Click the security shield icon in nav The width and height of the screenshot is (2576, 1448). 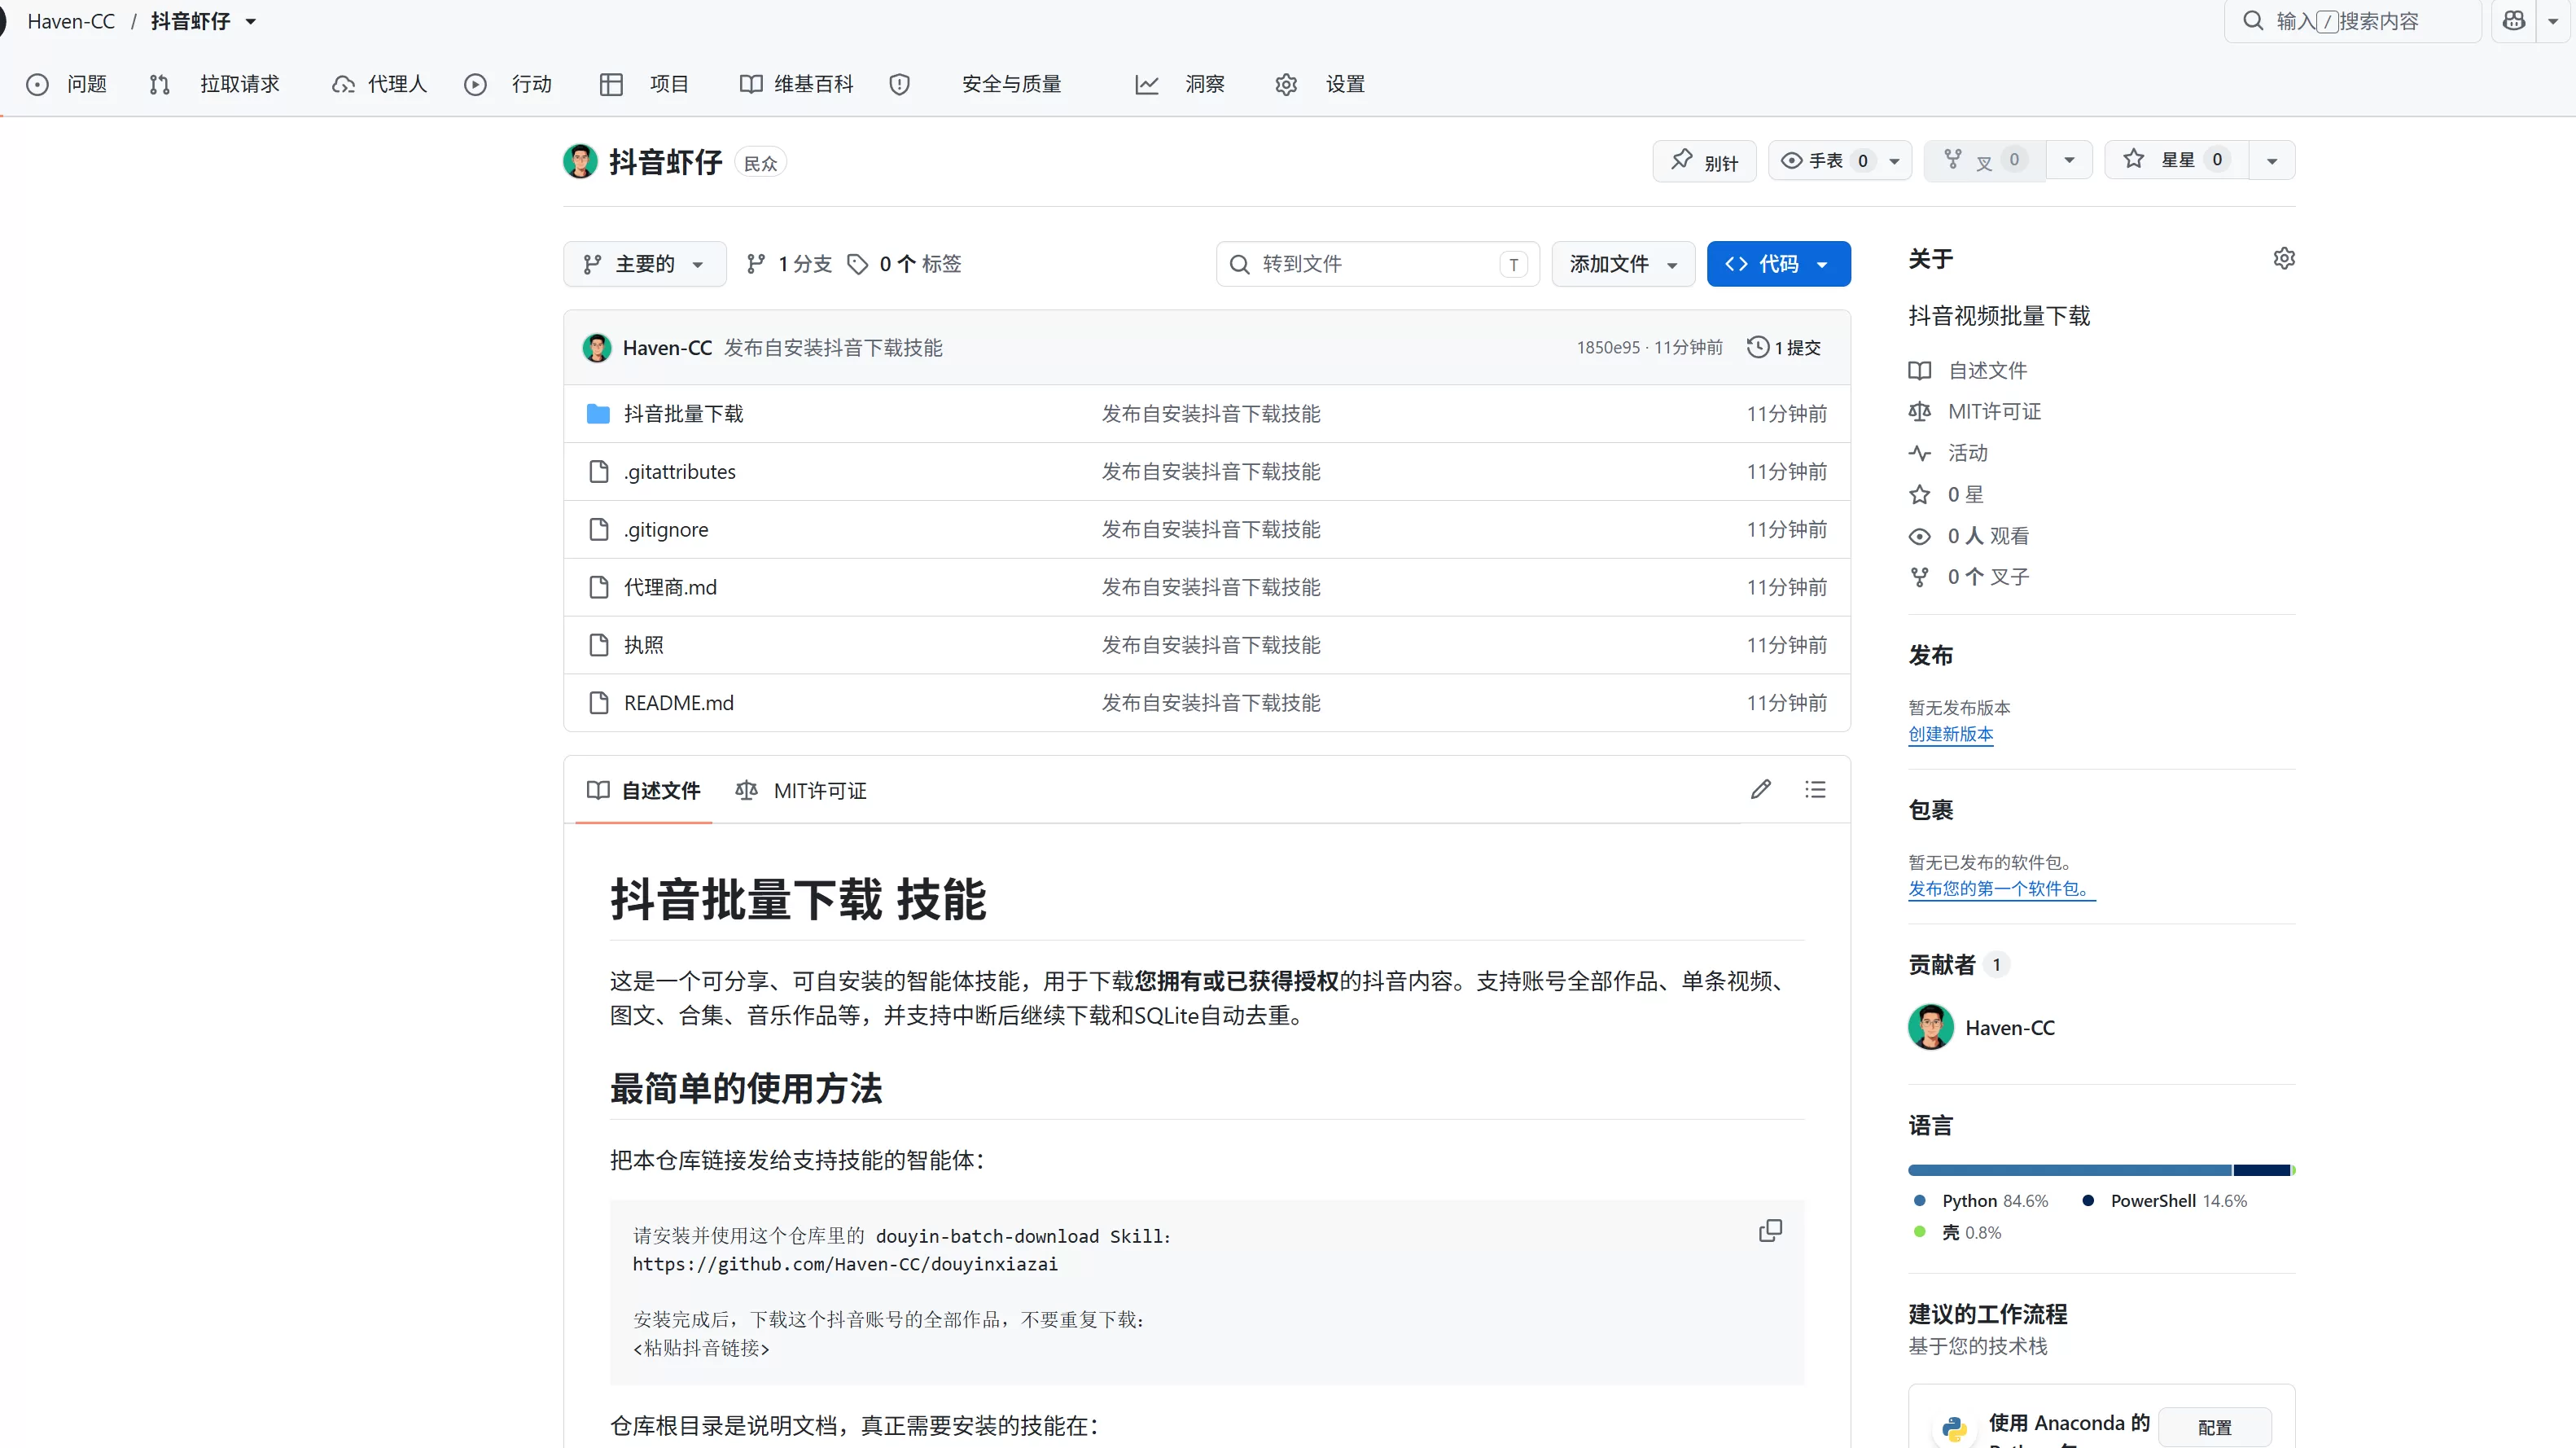point(900,84)
